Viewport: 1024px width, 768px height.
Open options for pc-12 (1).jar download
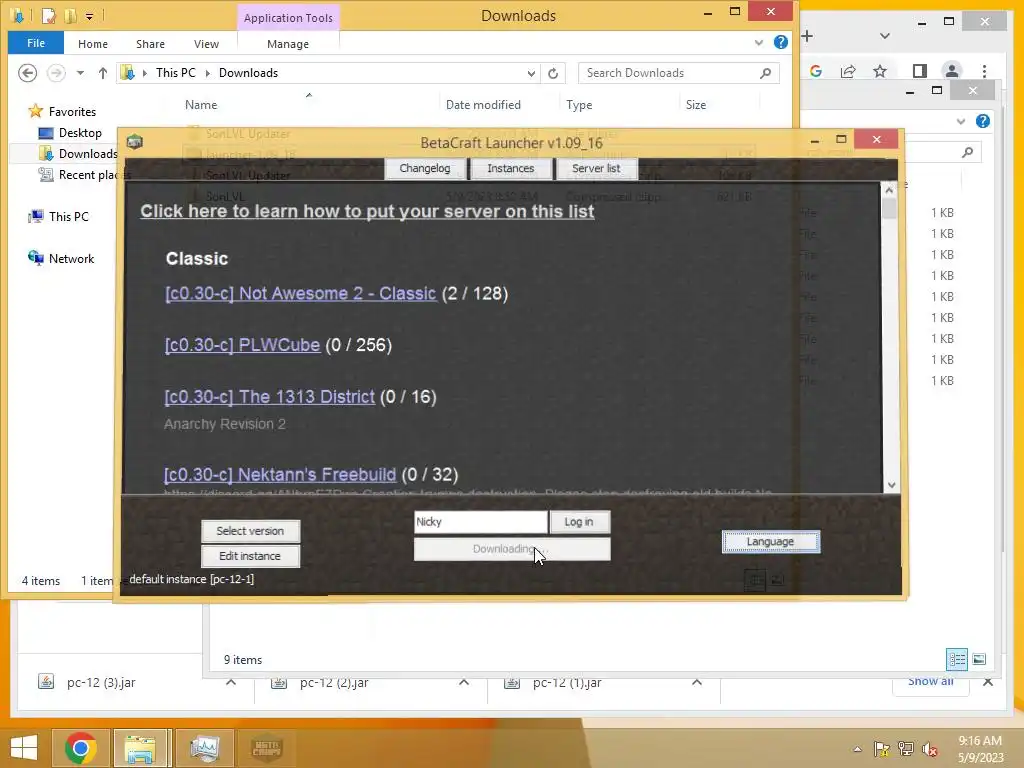click(697, 682)
